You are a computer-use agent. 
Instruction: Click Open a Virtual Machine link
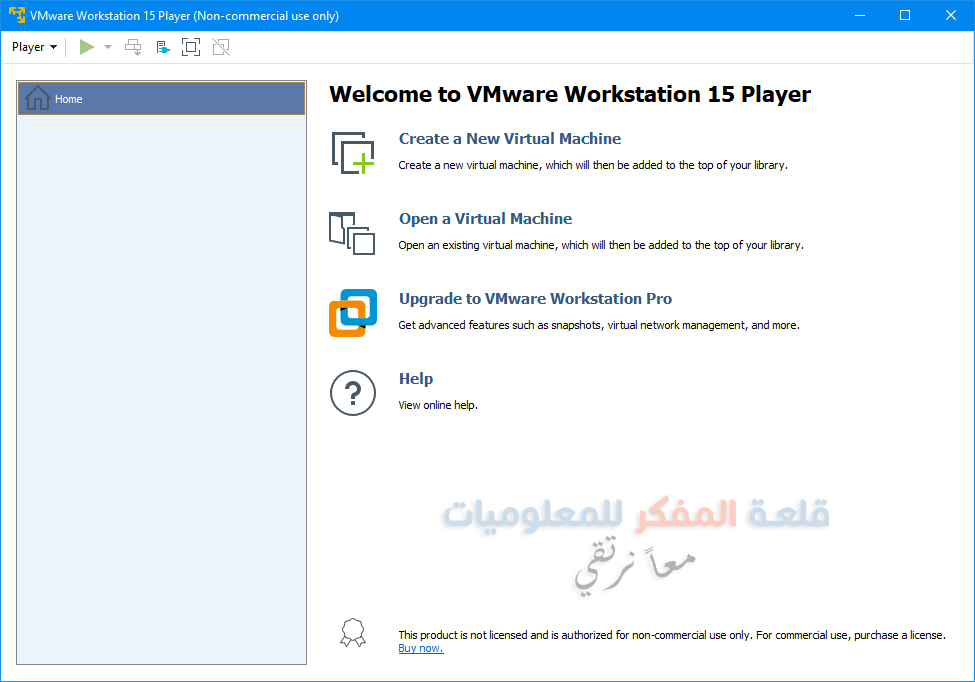(485, 219)
